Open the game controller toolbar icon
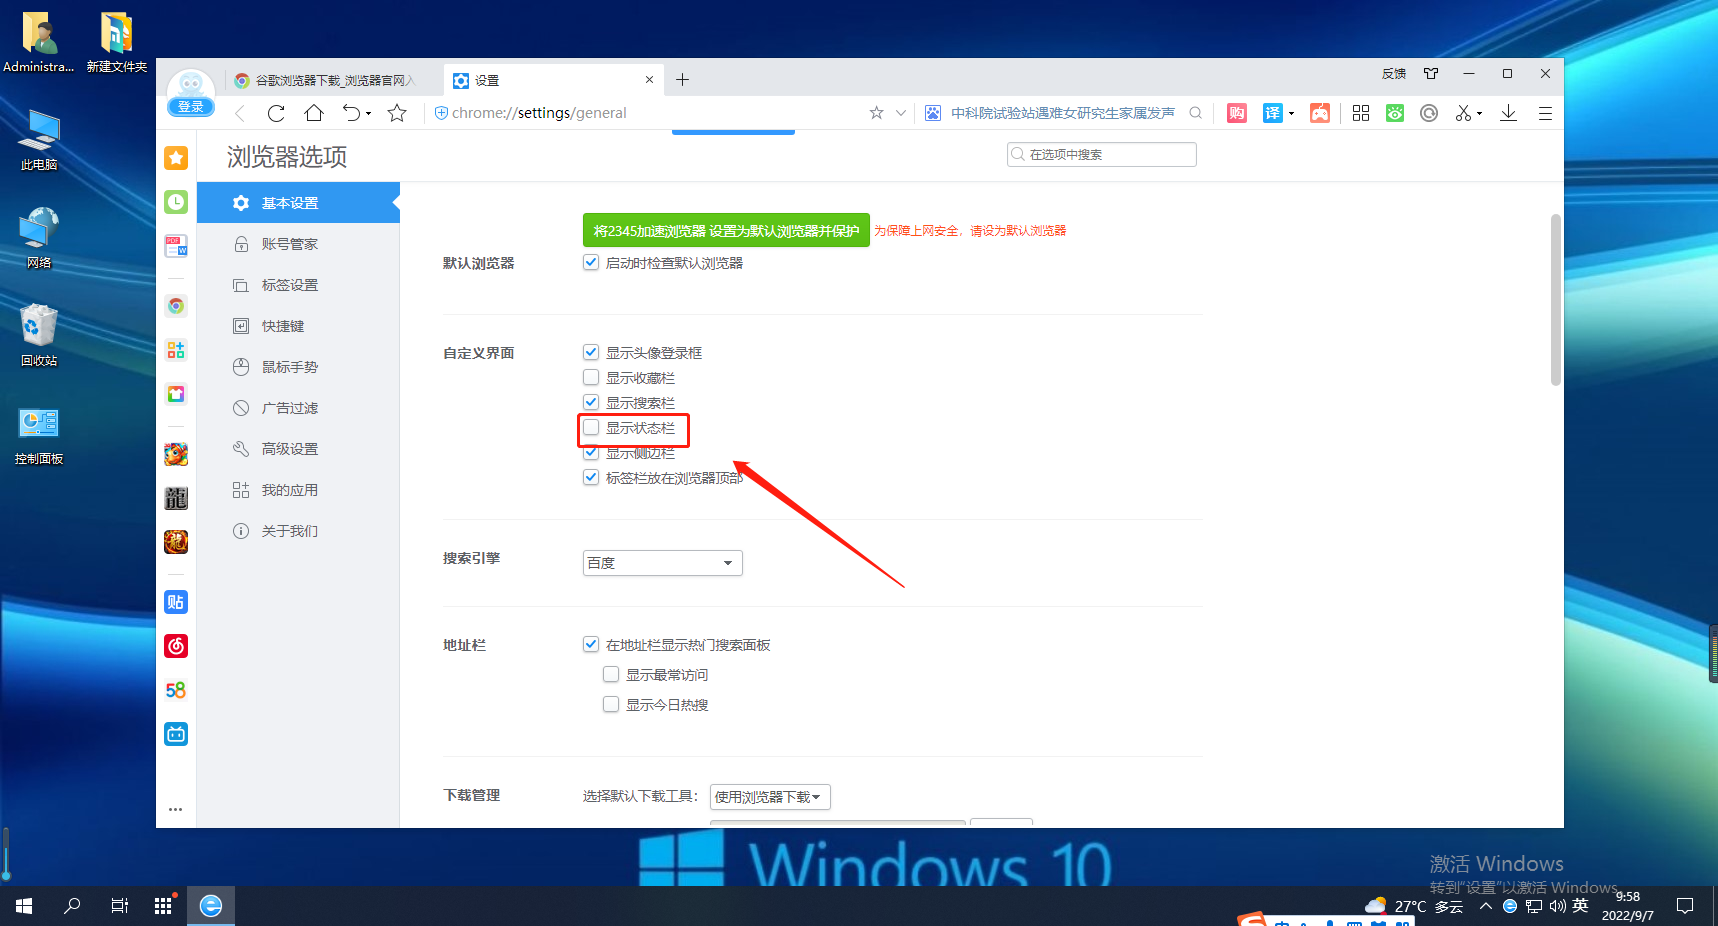1718x926 pixels. pyautogui.click(x=1320, y=113)
